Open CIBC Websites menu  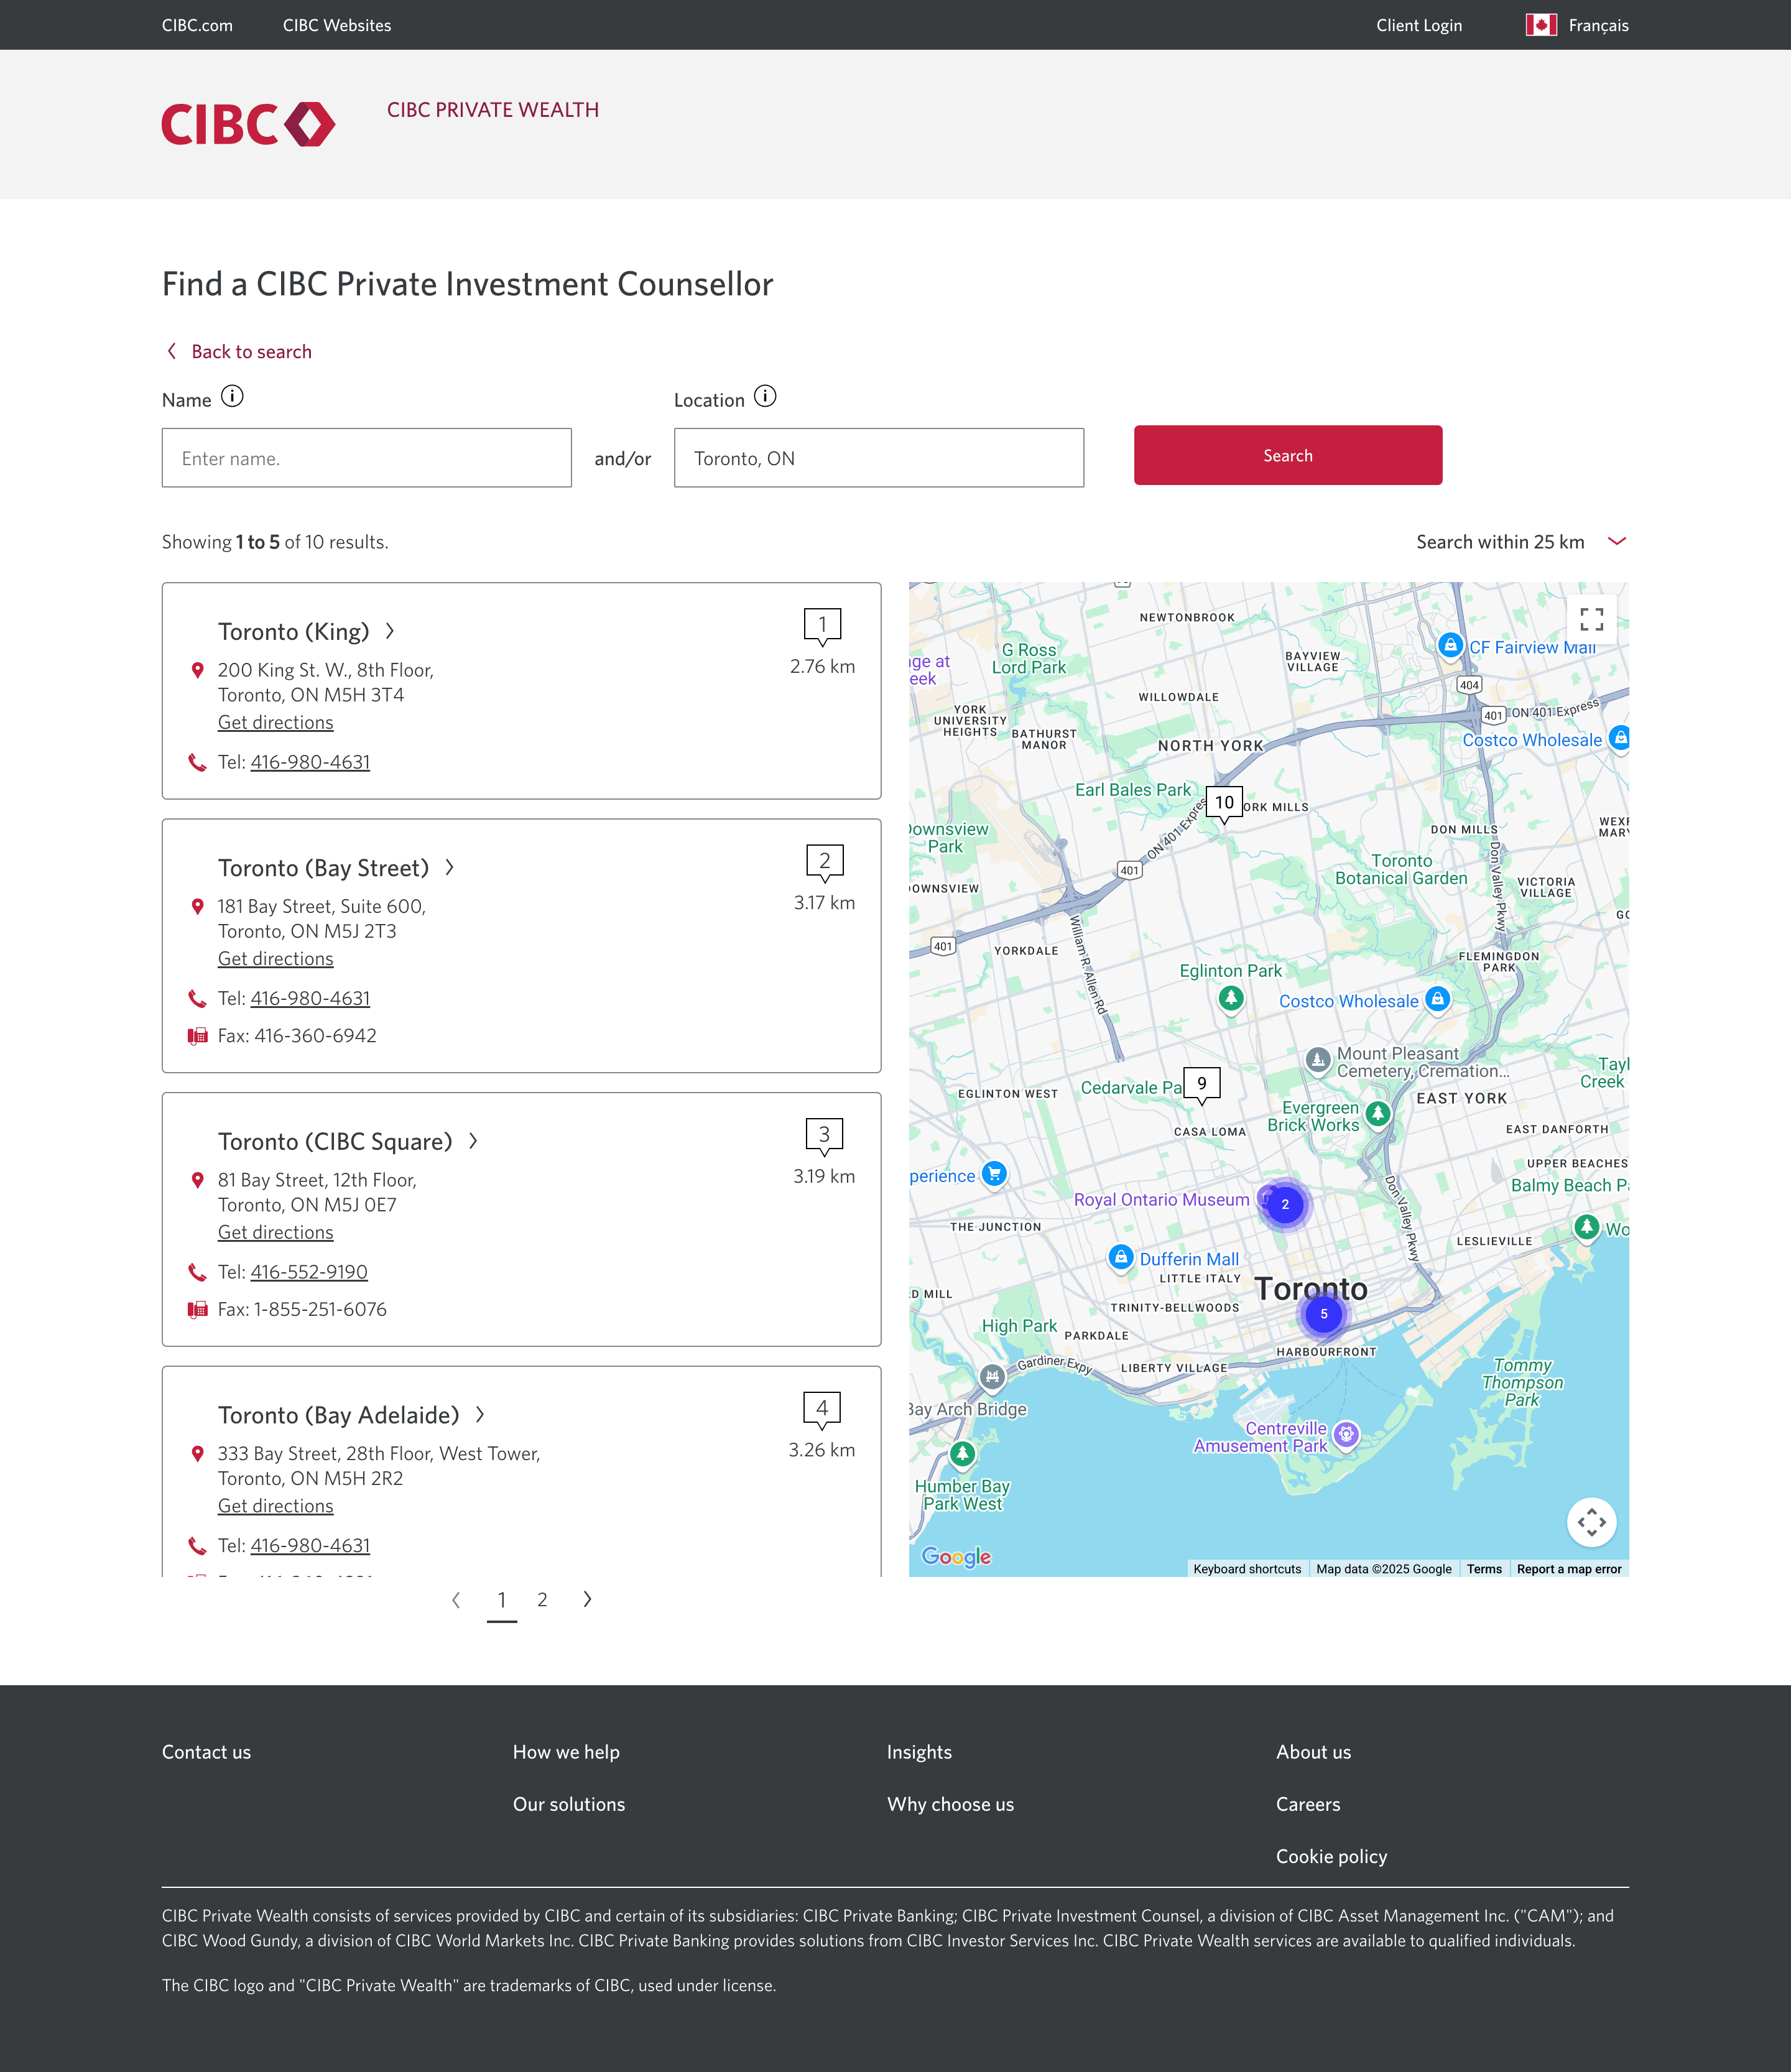click(337, 25)
